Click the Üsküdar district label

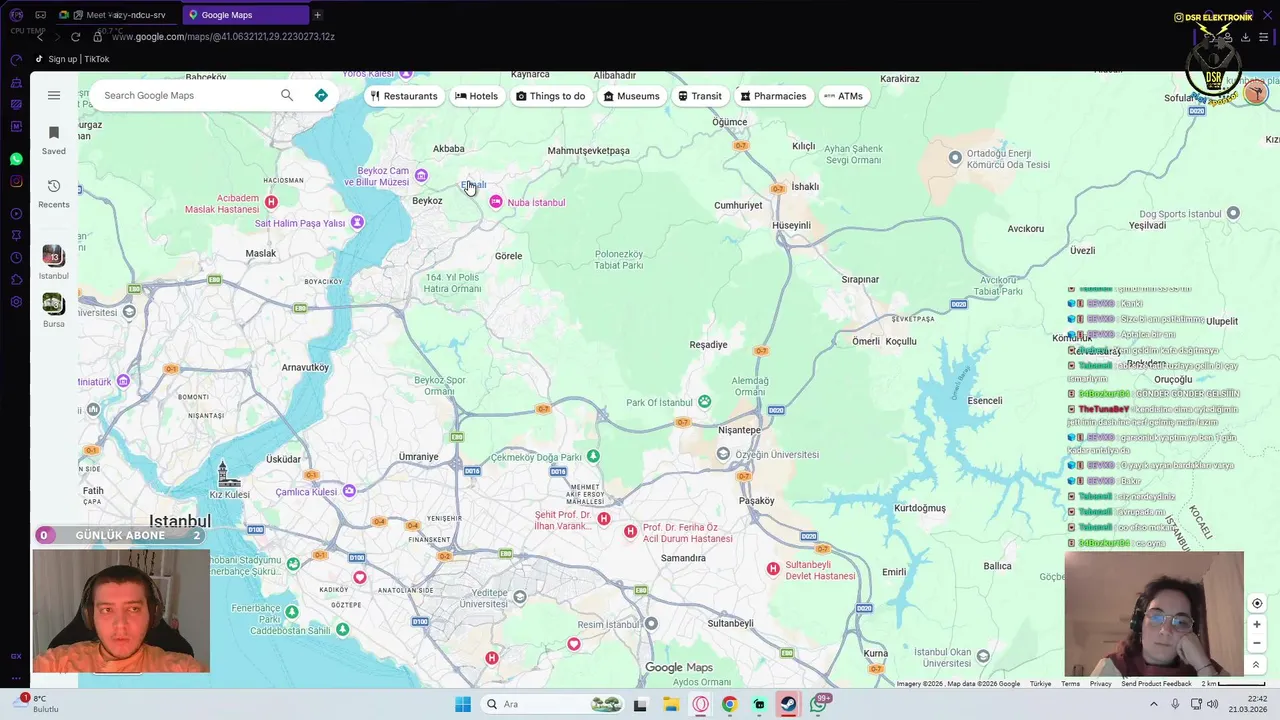click(283, 459)
